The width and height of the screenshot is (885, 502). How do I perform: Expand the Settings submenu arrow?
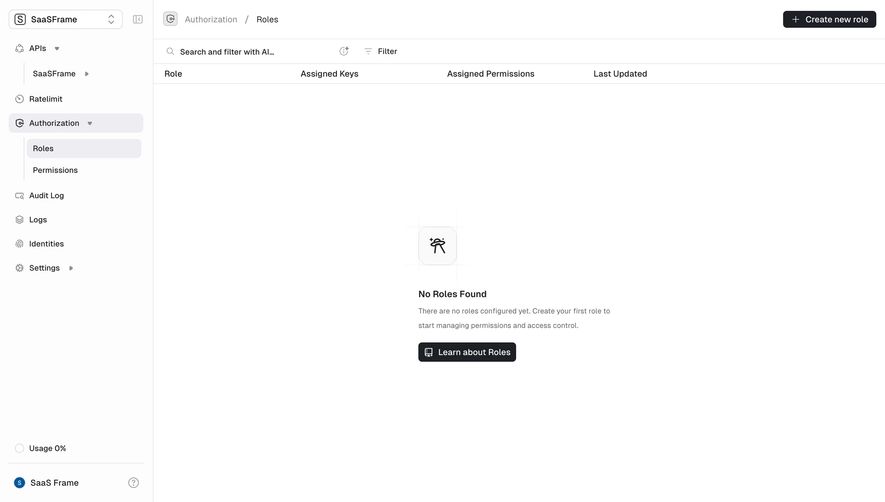[x=71, y=268]
